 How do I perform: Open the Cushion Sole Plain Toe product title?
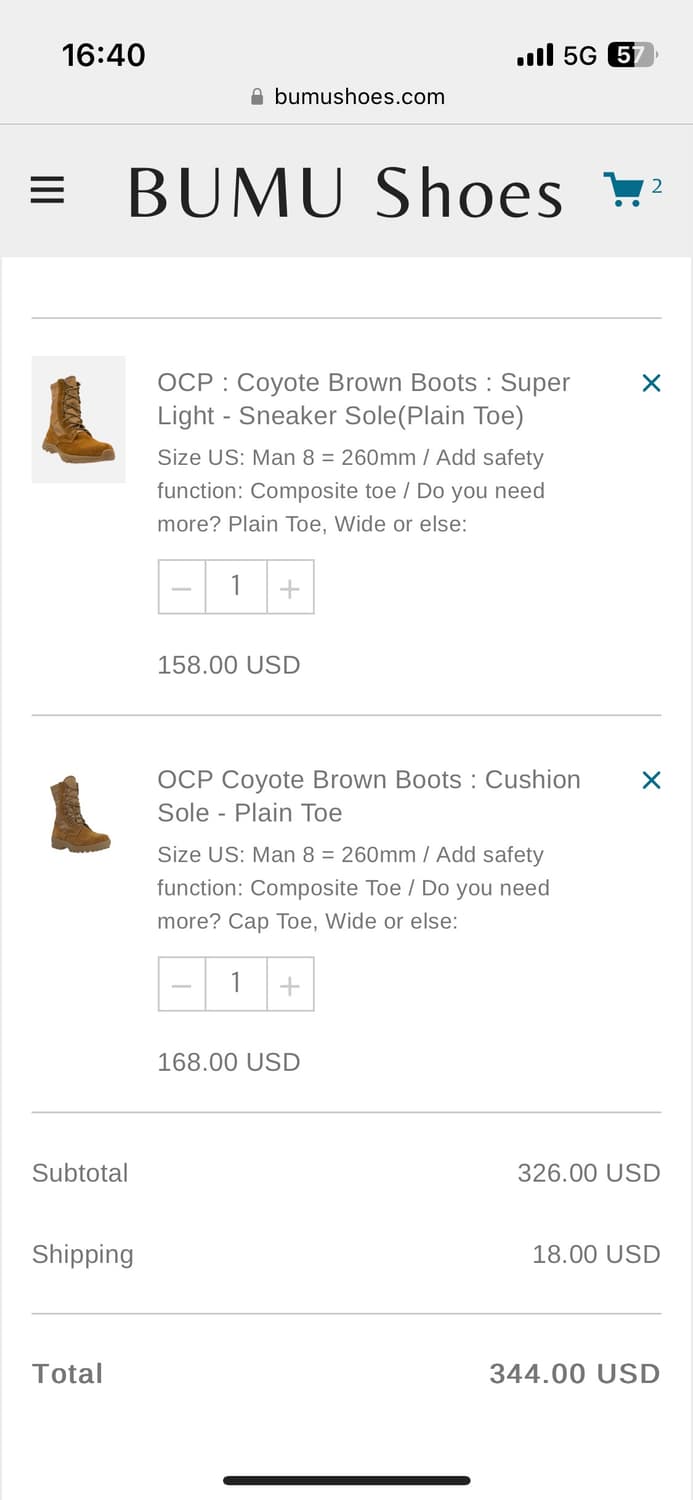[x=368, y=795]
